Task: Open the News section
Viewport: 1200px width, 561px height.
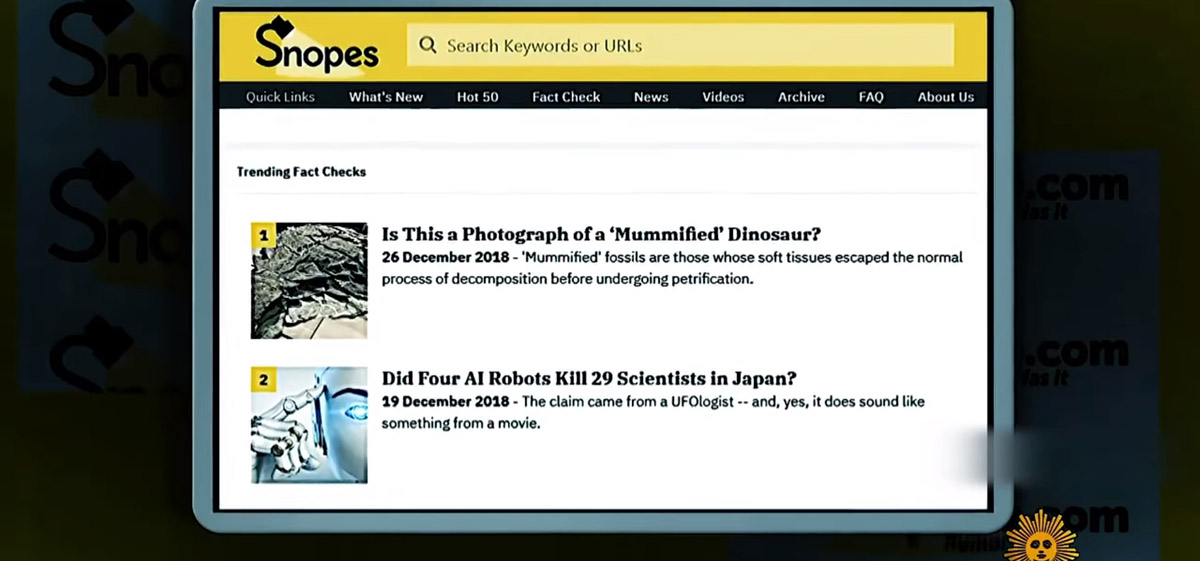Action: [x=651, y=97]
